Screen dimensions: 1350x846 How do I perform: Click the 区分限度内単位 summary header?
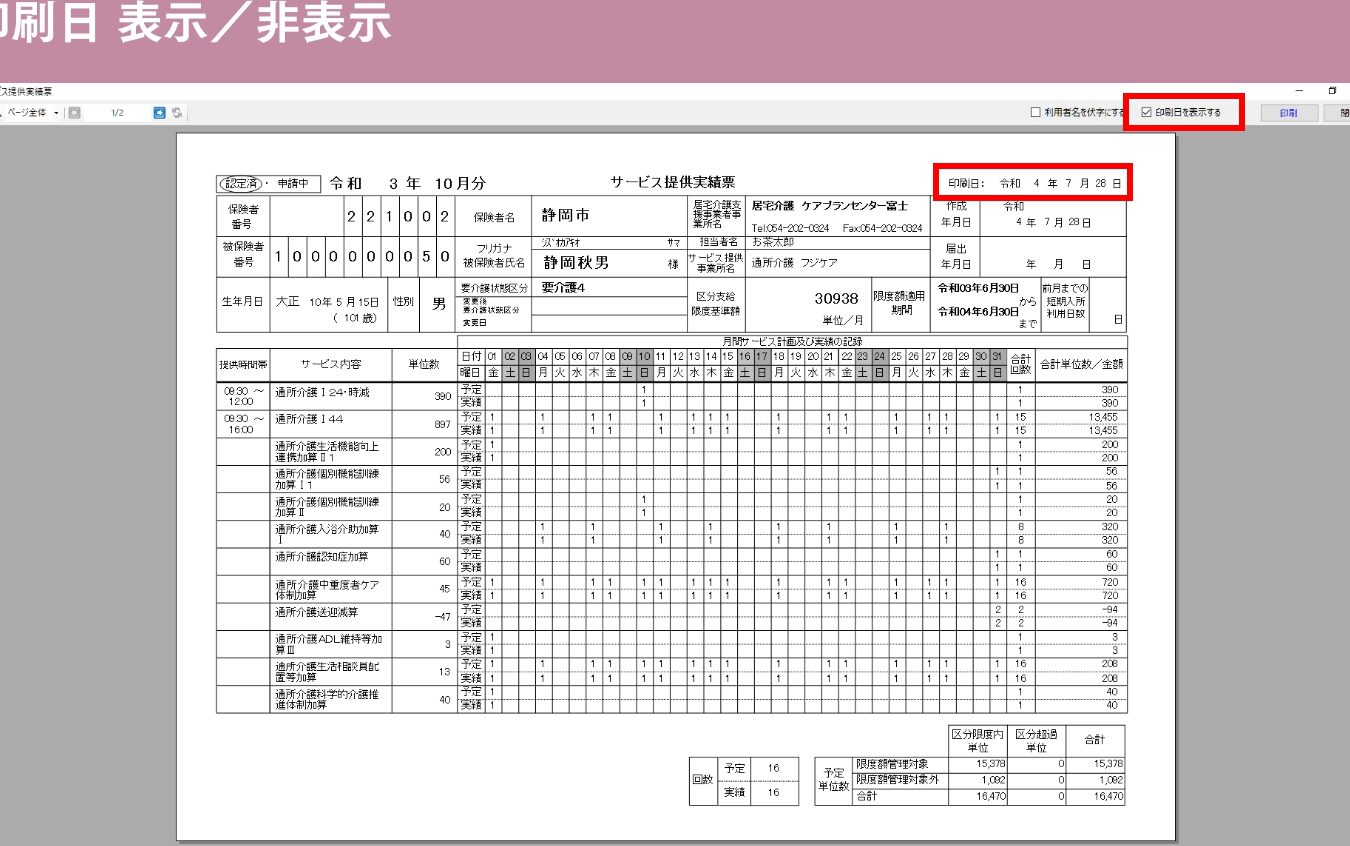pyautogui.click(x=977, y=741)
